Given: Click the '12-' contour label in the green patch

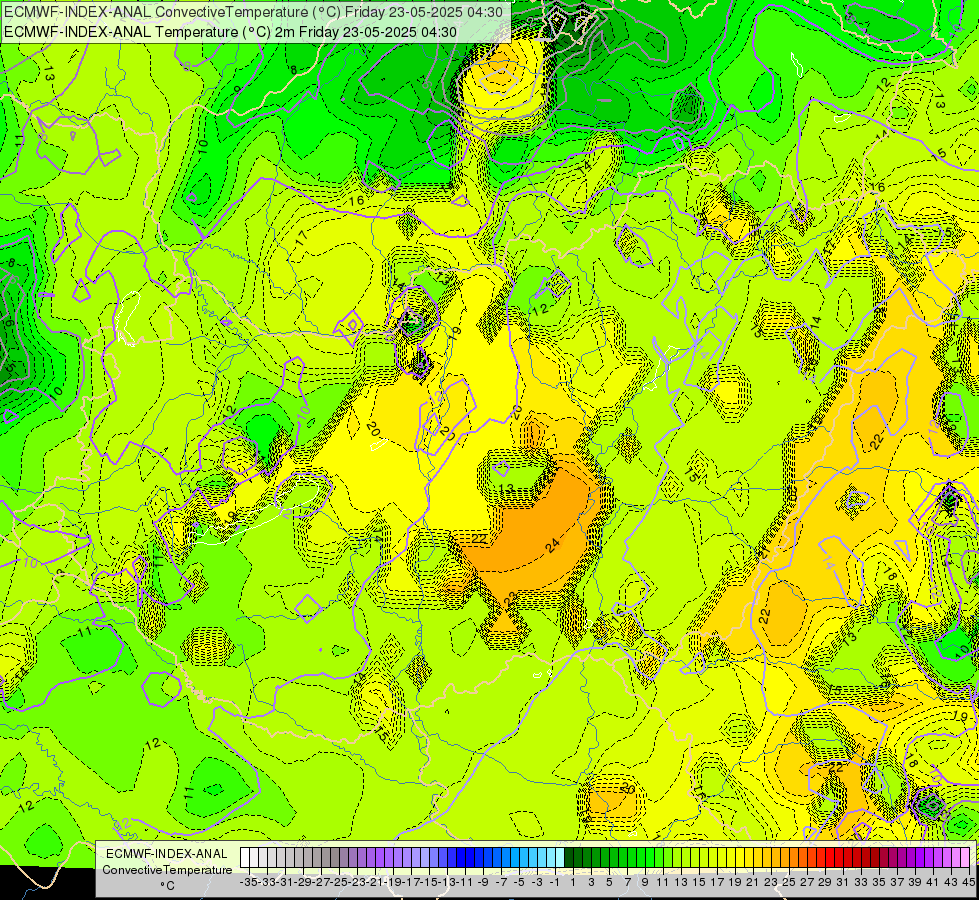Looking at the screenshot, I should tap(541, 309).
